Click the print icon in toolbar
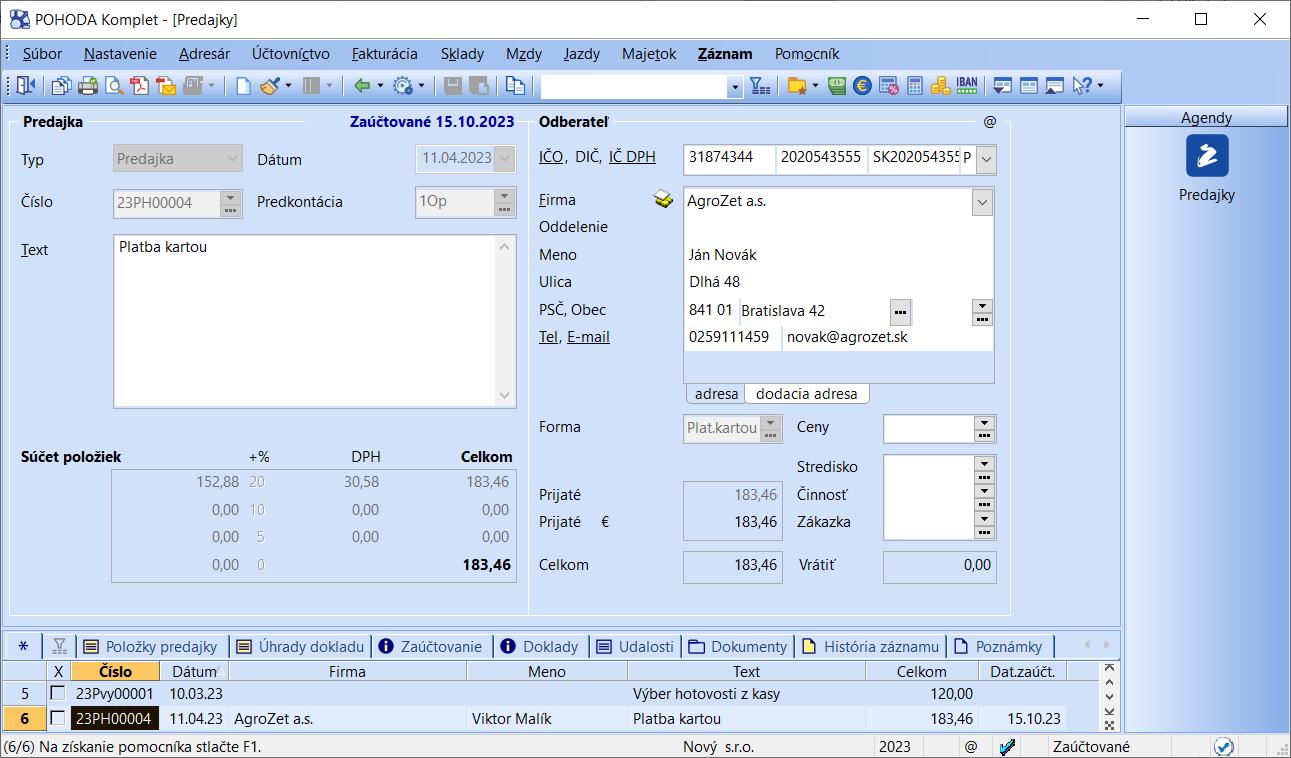The width and height of the screenshot is (1291, 758). click(x=88, y=86)
